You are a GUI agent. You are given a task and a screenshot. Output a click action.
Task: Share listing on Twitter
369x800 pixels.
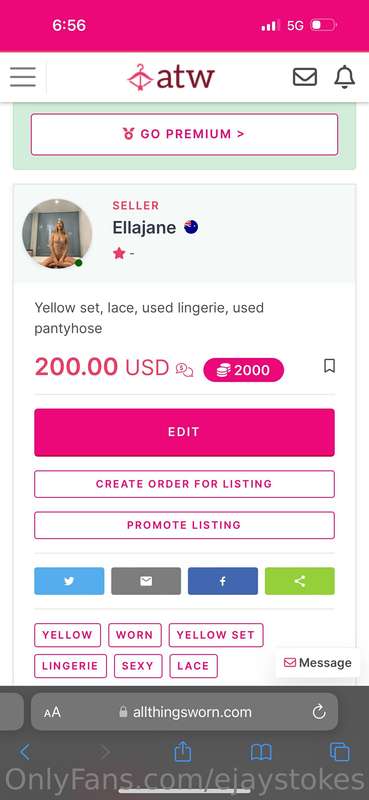click(x=69, y=581)
